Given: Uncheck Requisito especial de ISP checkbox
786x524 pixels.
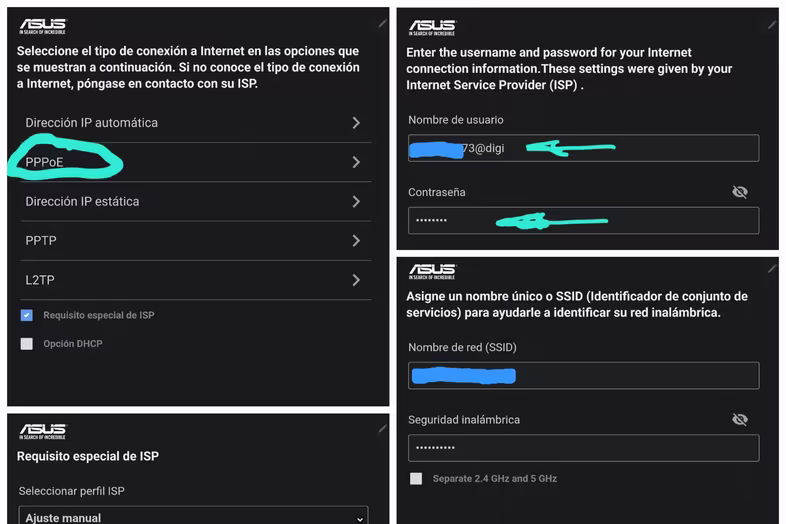Looking at the screenshot, I should tap(27, 315).
